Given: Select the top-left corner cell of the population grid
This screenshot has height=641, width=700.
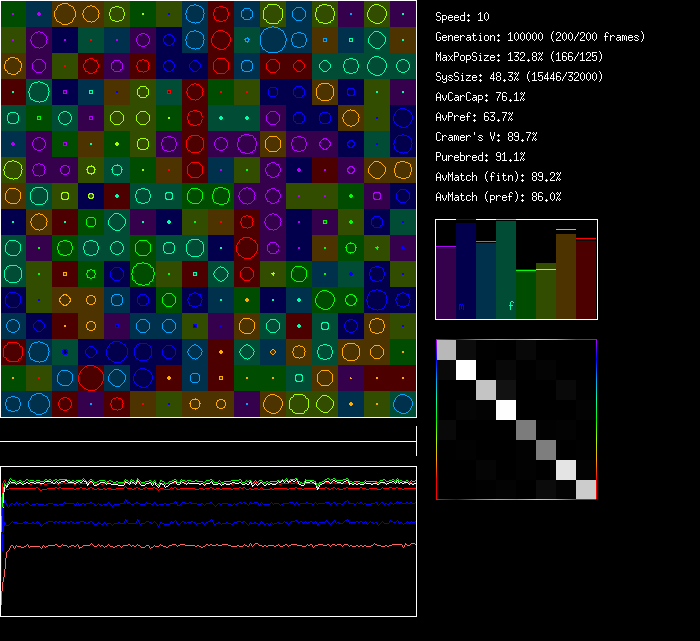Looking at the screenshot, I should [x=13, y=14].
